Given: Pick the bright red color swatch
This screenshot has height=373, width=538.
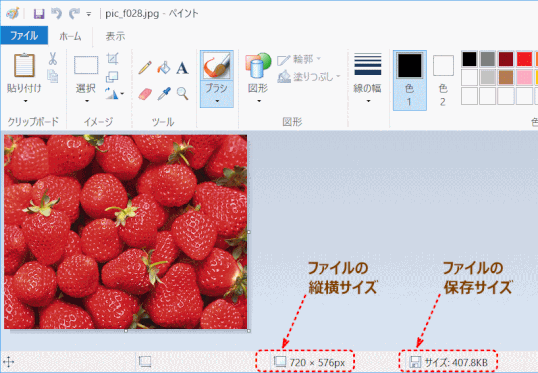Looking at the screenshot, I should coord(524,59).
